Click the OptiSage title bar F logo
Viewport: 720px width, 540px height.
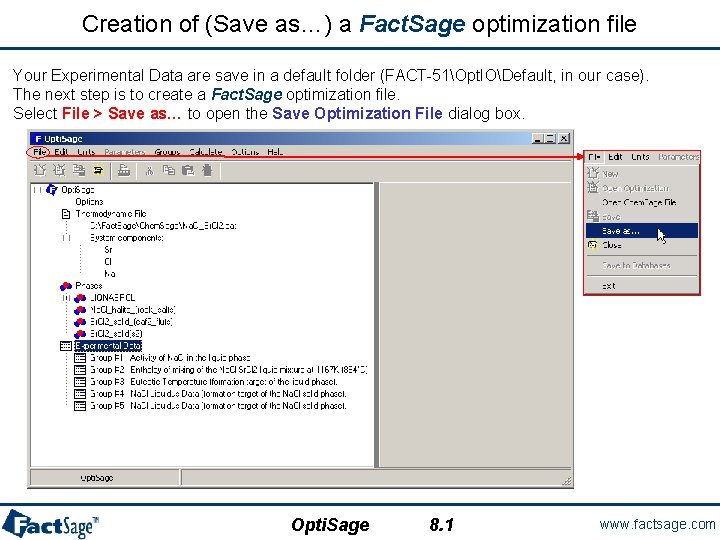coord(38,139)
